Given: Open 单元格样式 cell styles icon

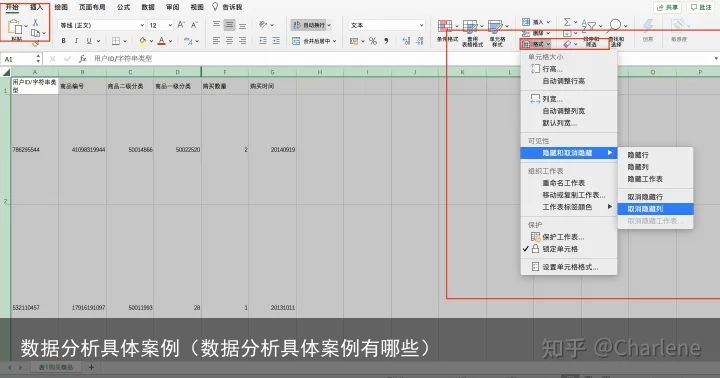Looking at the screenshot, I should (495, 27).
